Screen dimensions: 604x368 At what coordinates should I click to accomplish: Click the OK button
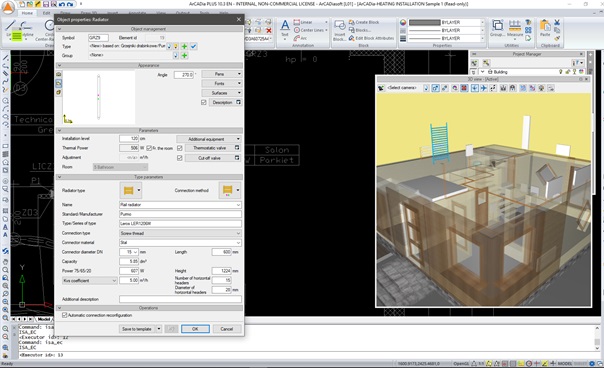pos(195,329)
